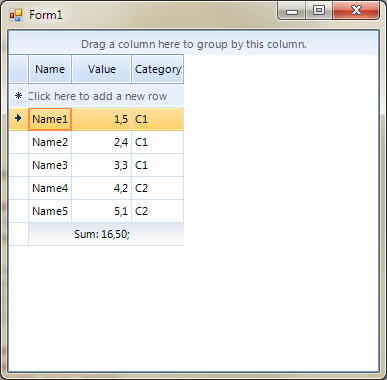This screenshot has width=387, height=380.
Task: Select the 2,4 value cell
Action: [101, 142]
